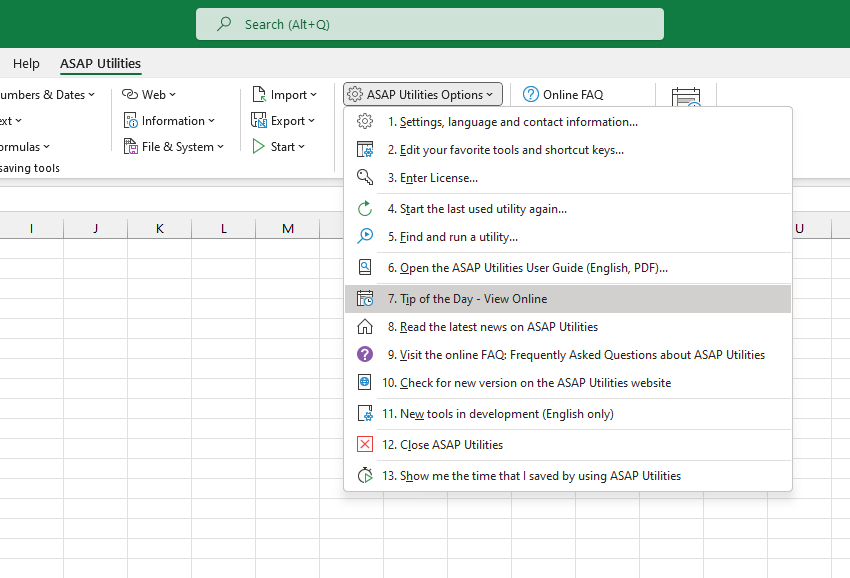Click the stopwatch time saved icon
This screenshot has height=578, width=850.
pos(365,475)
